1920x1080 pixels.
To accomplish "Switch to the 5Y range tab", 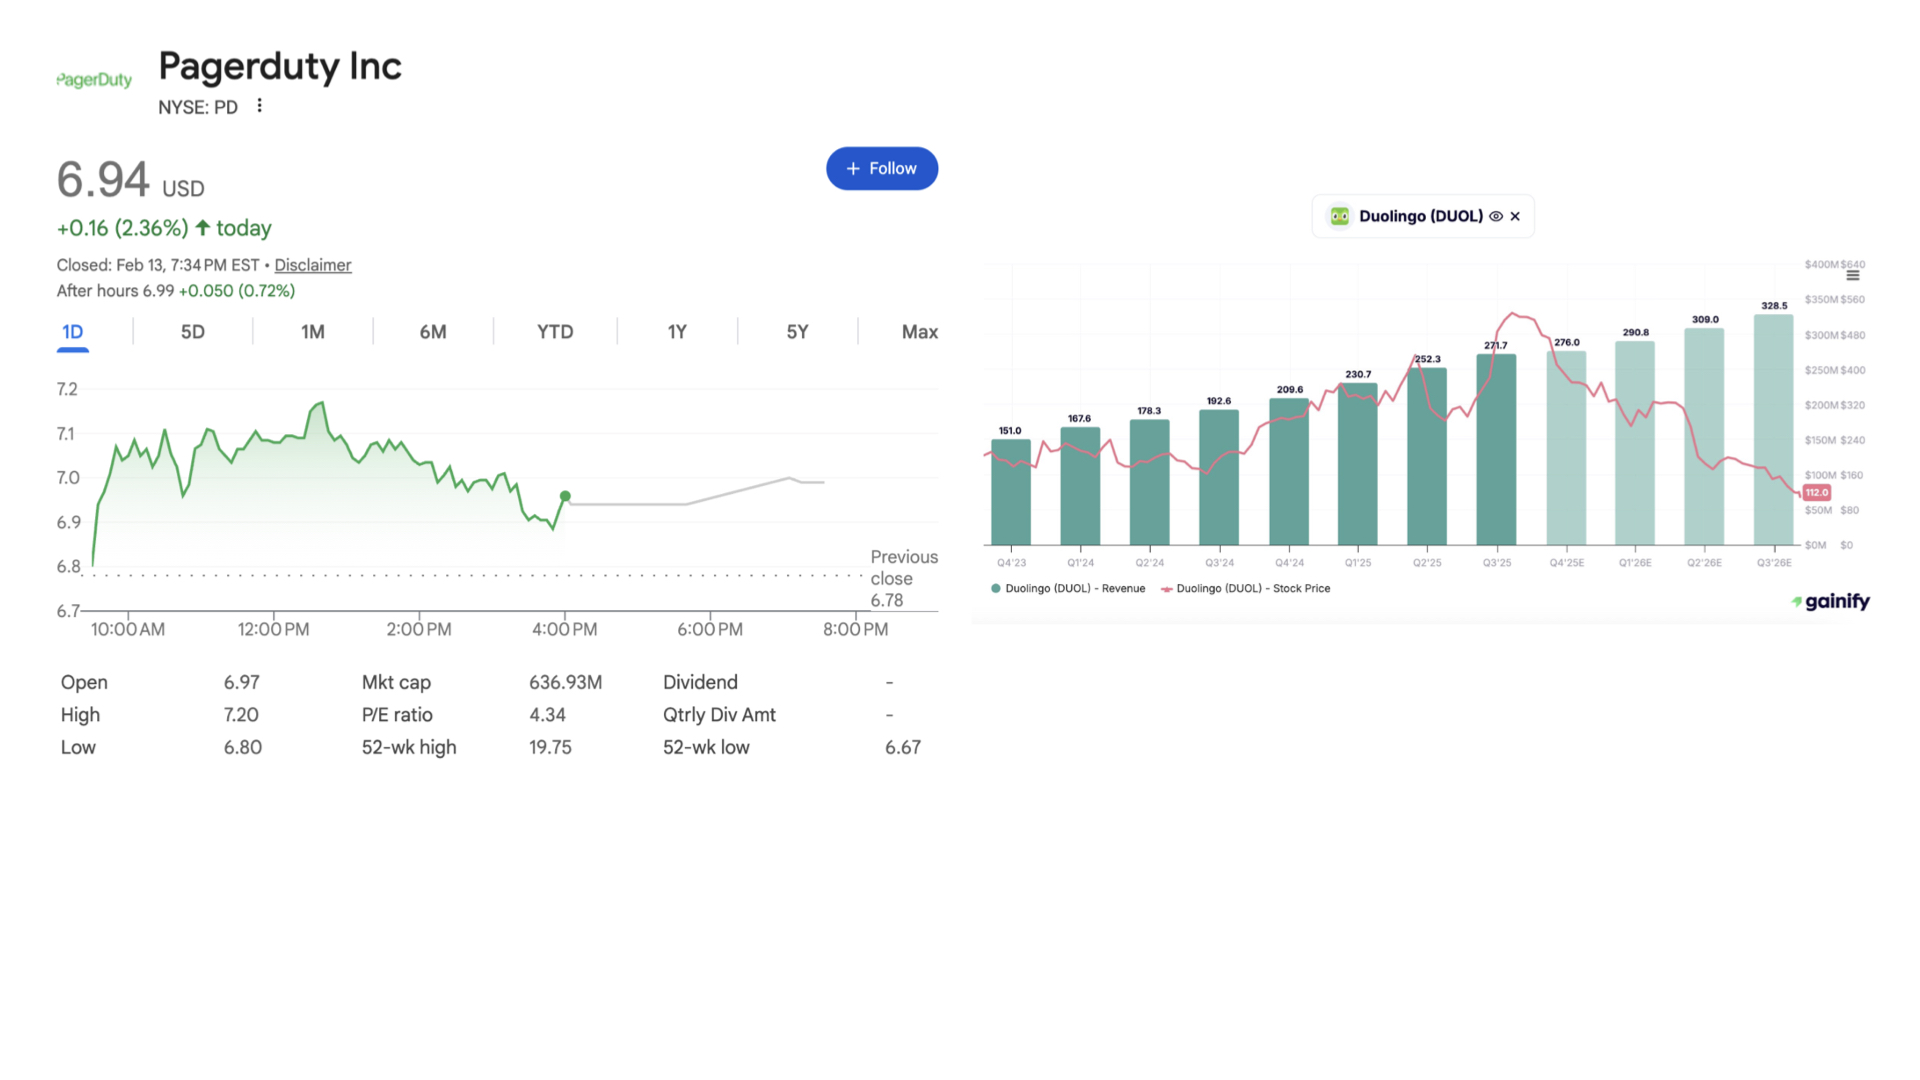I will [x=797, y=332].
